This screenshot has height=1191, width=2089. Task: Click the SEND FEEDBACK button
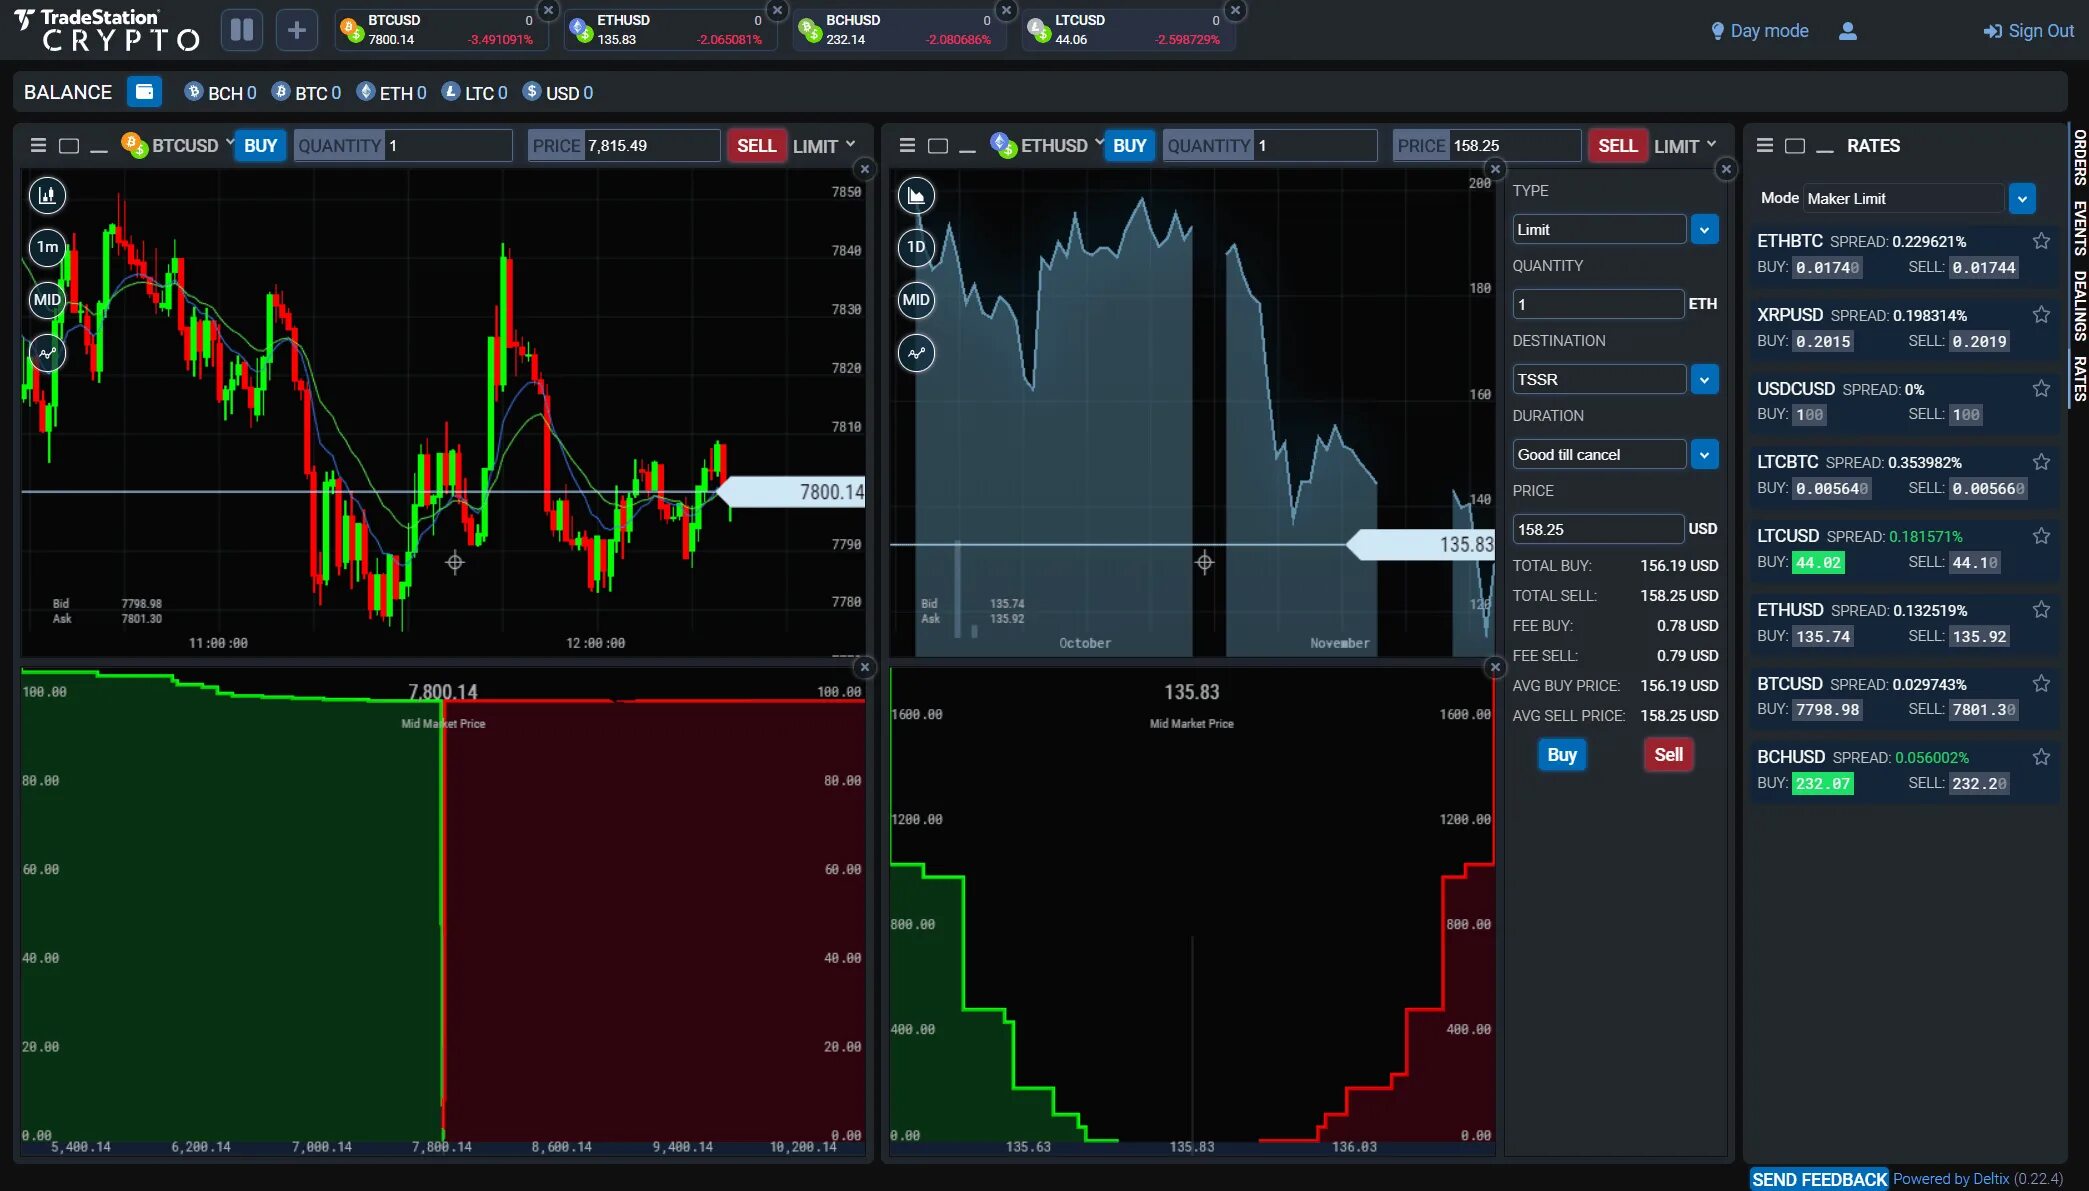click(1819, 1179)
